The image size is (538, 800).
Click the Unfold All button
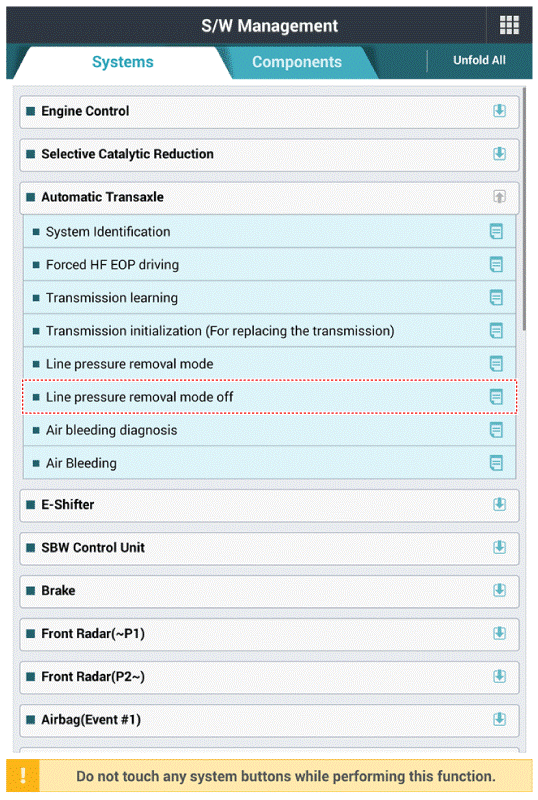[479, 60]
